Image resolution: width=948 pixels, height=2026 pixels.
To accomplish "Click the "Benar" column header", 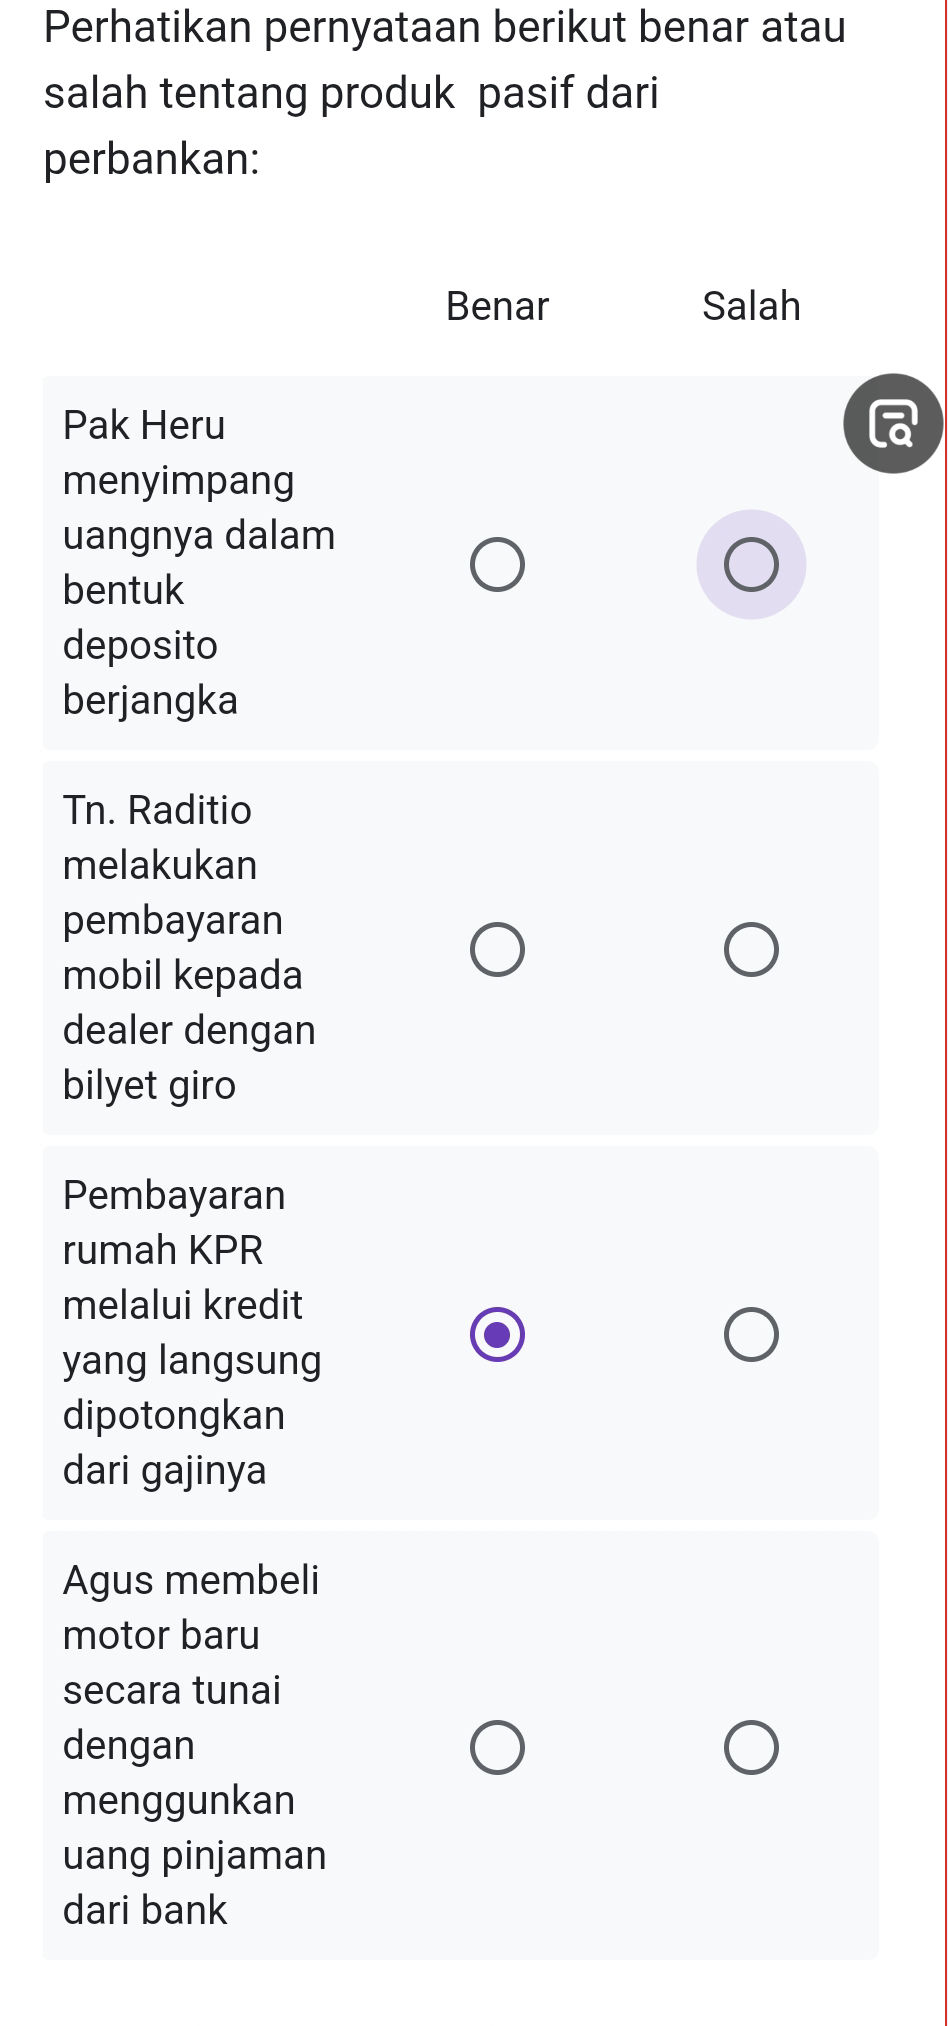I will pyautogui.click(x=497, y=306).
